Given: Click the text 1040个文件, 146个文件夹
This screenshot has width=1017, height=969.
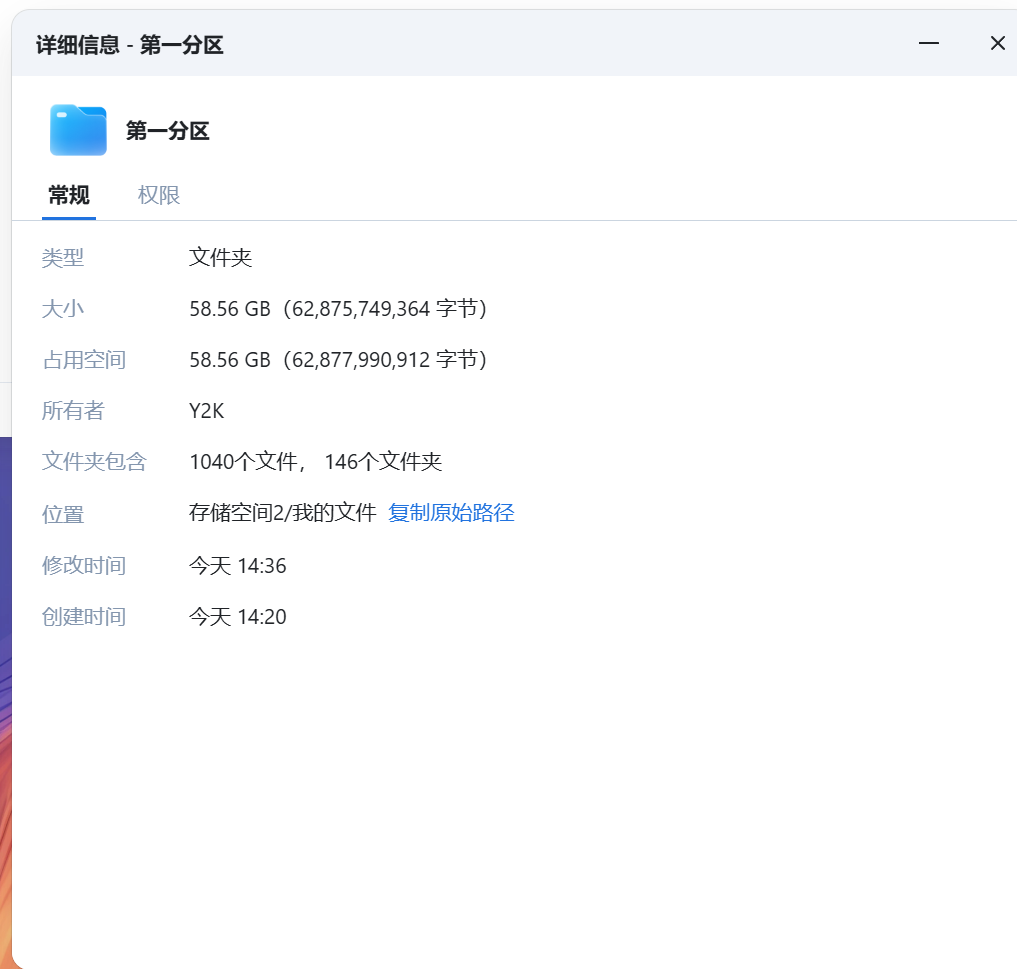Looking at the screenshot, I should [316, 461].
